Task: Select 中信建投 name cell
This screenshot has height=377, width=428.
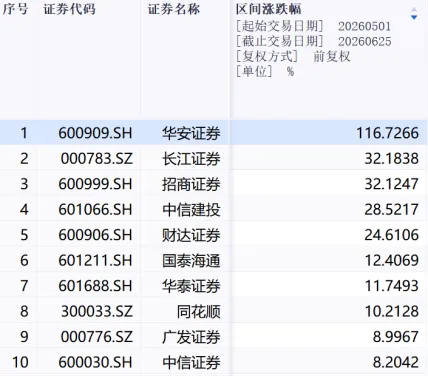Action: click(191, 210)
